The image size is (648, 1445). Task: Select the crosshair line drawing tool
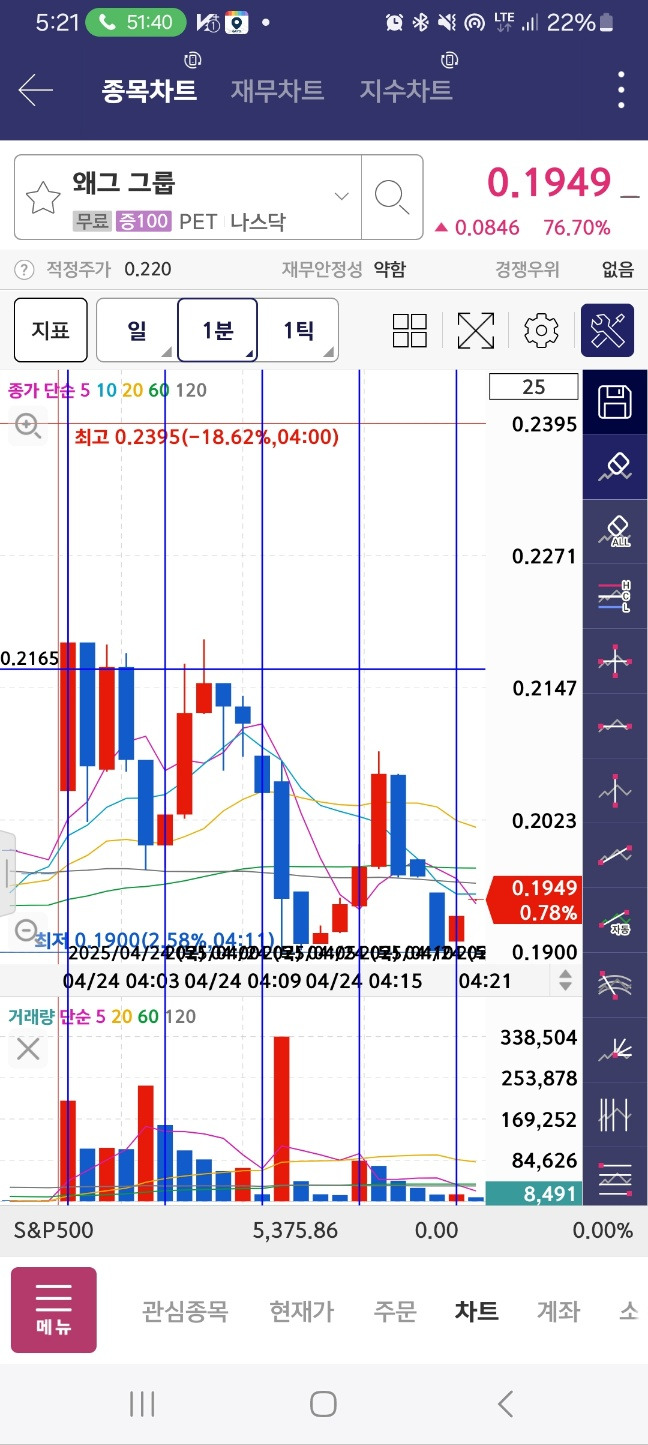coord(614,660)
